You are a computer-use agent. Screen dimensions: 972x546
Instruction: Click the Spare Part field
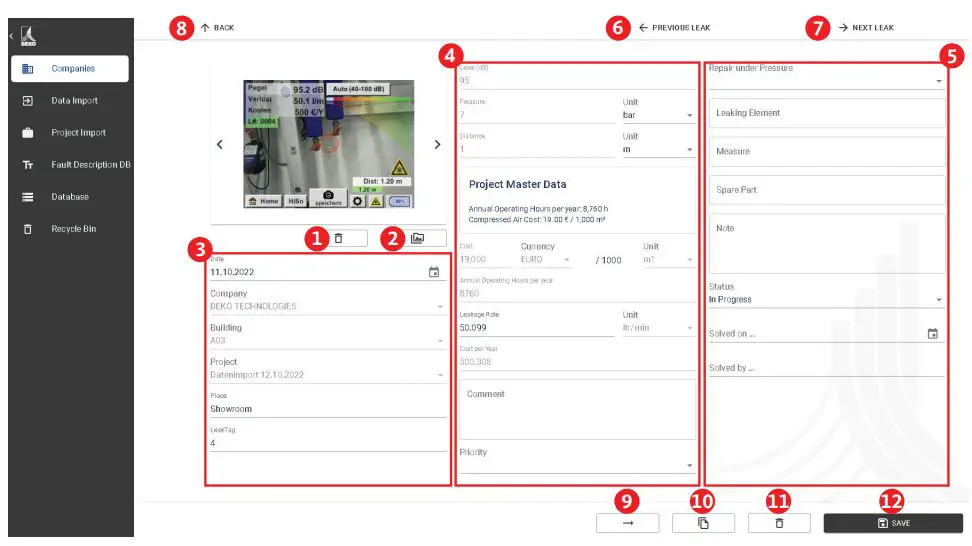coord(827,190)
